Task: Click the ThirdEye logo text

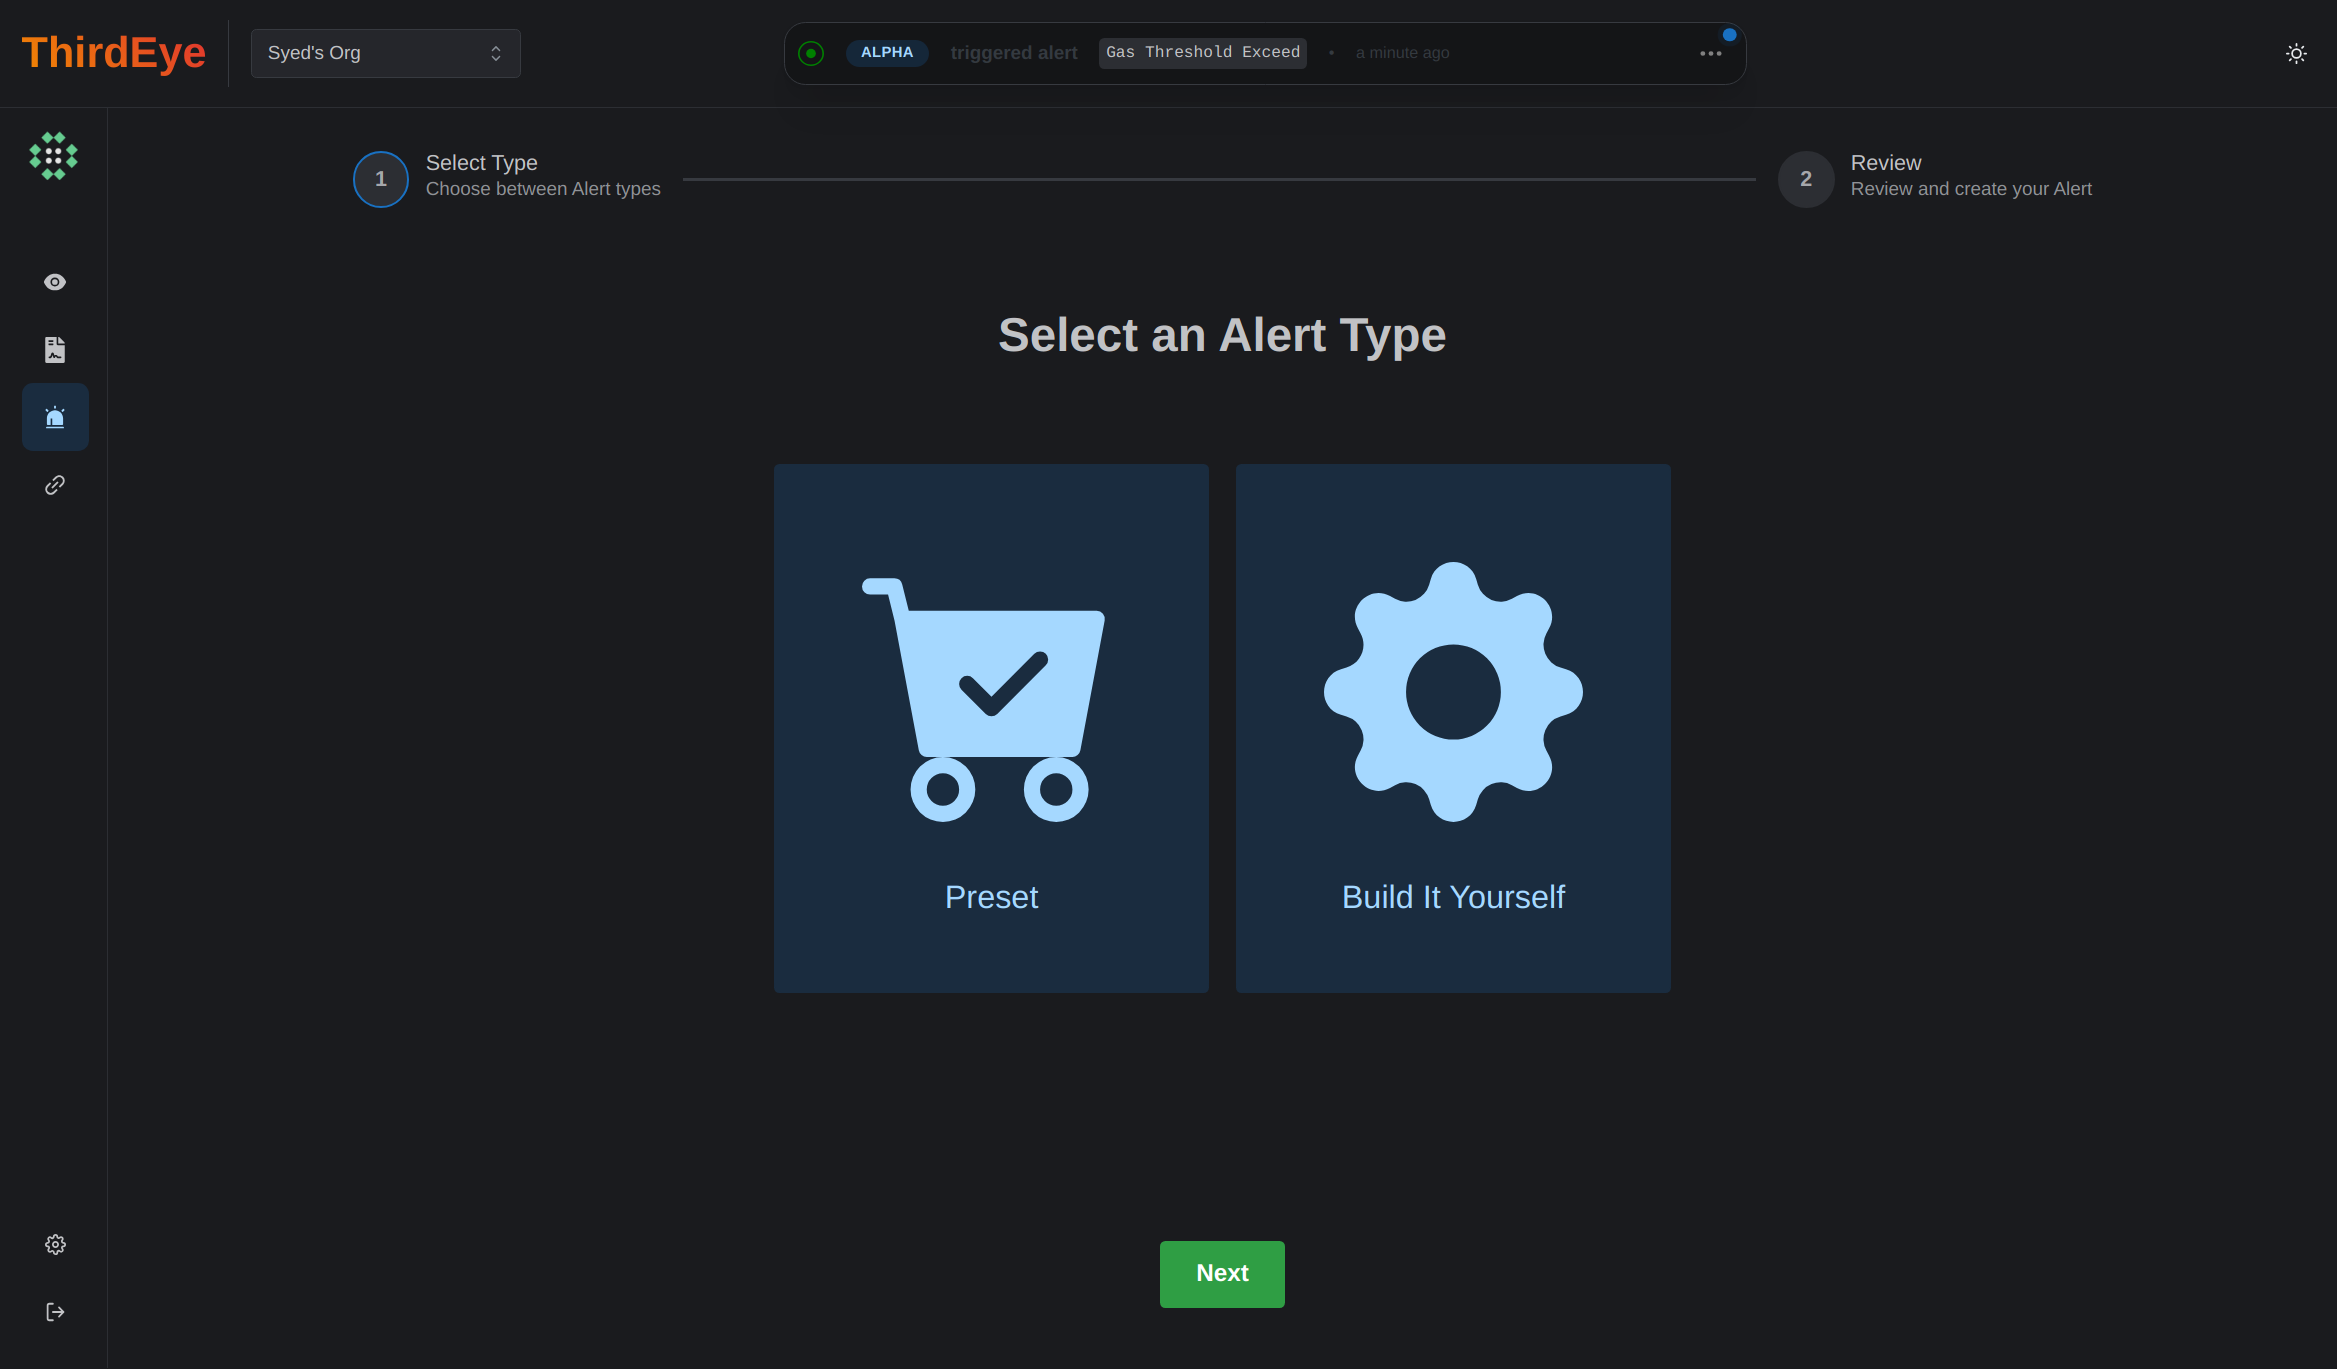Action: [x=114, y=53]
